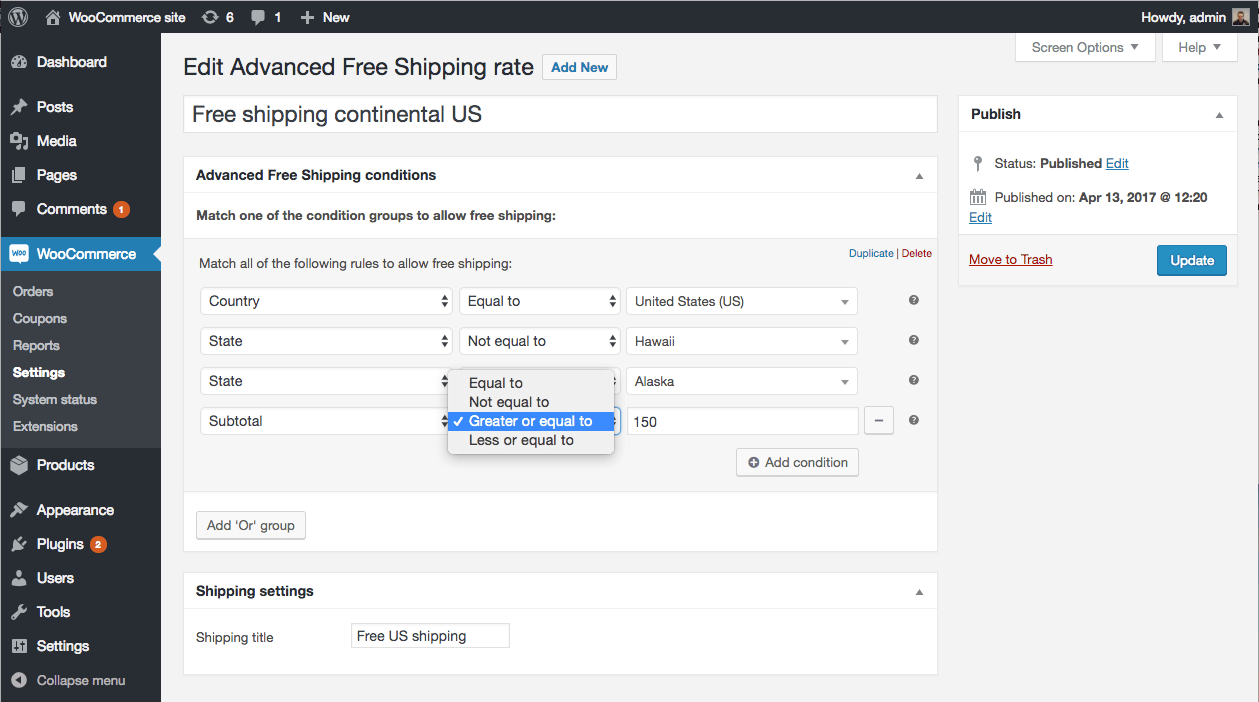This screenshot has width=1259, height=702.
Task: Click the admin avatar in top bar
Action: pos(1240,17)
